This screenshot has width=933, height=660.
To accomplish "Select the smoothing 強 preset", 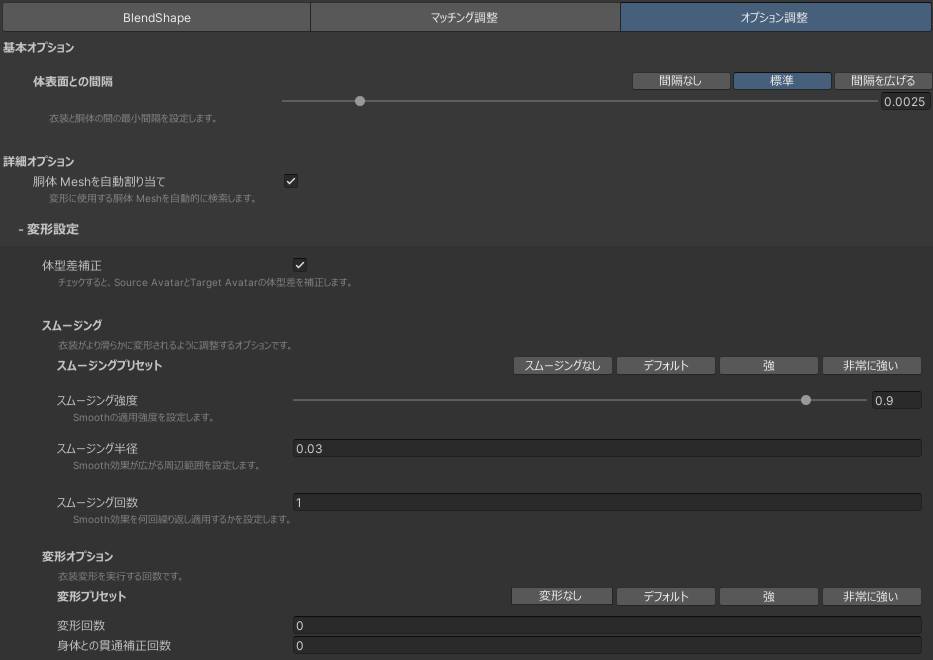I will [769, 365].
